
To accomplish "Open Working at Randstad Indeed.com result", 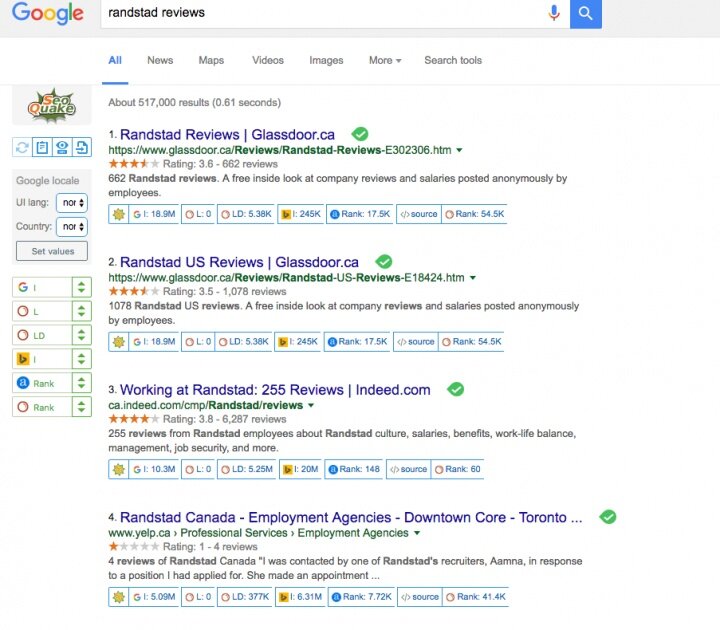I will click(x=275, y=390).
